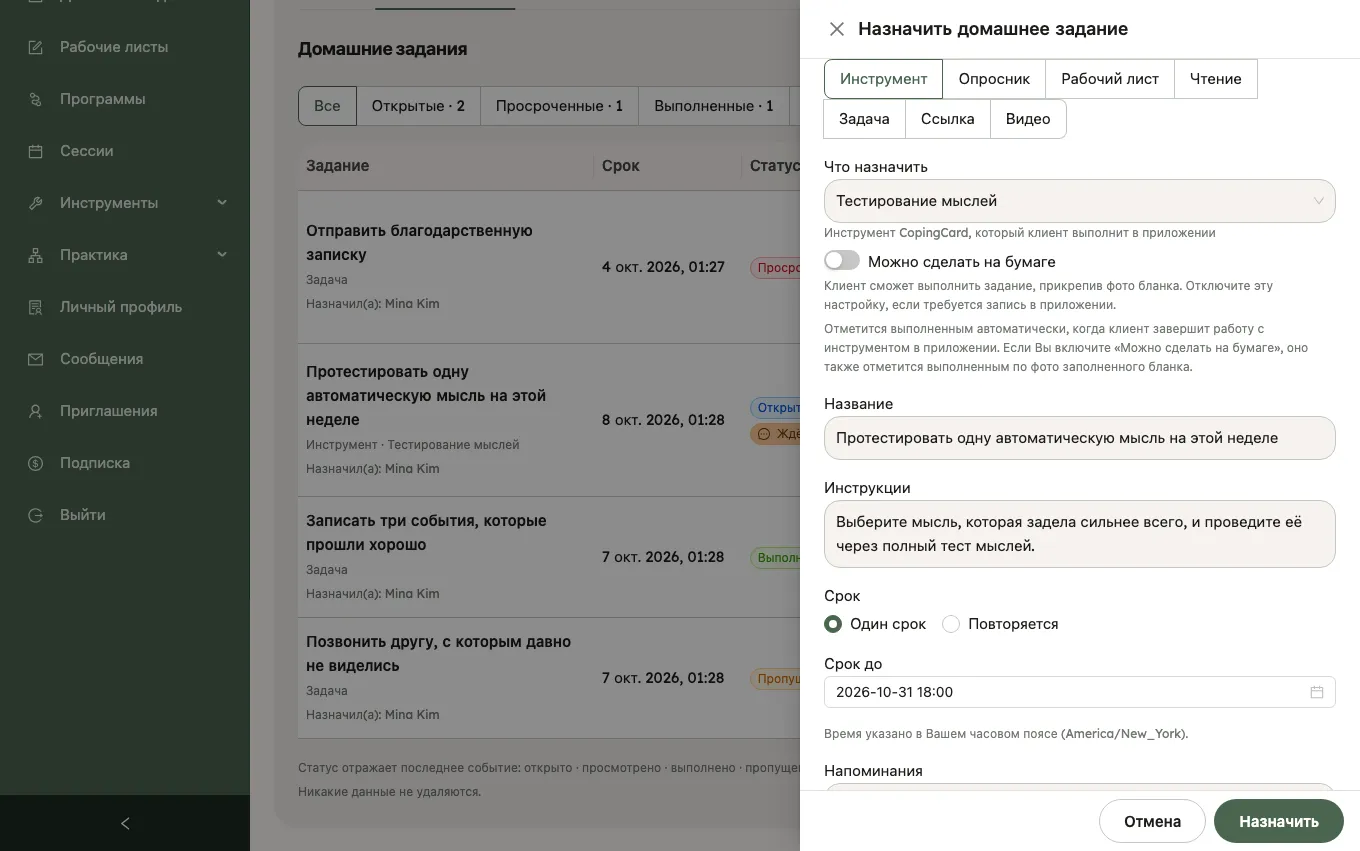Filter homework by Выполненные · 1
This screenshot has height=851, width=1360.
[714, 106]
